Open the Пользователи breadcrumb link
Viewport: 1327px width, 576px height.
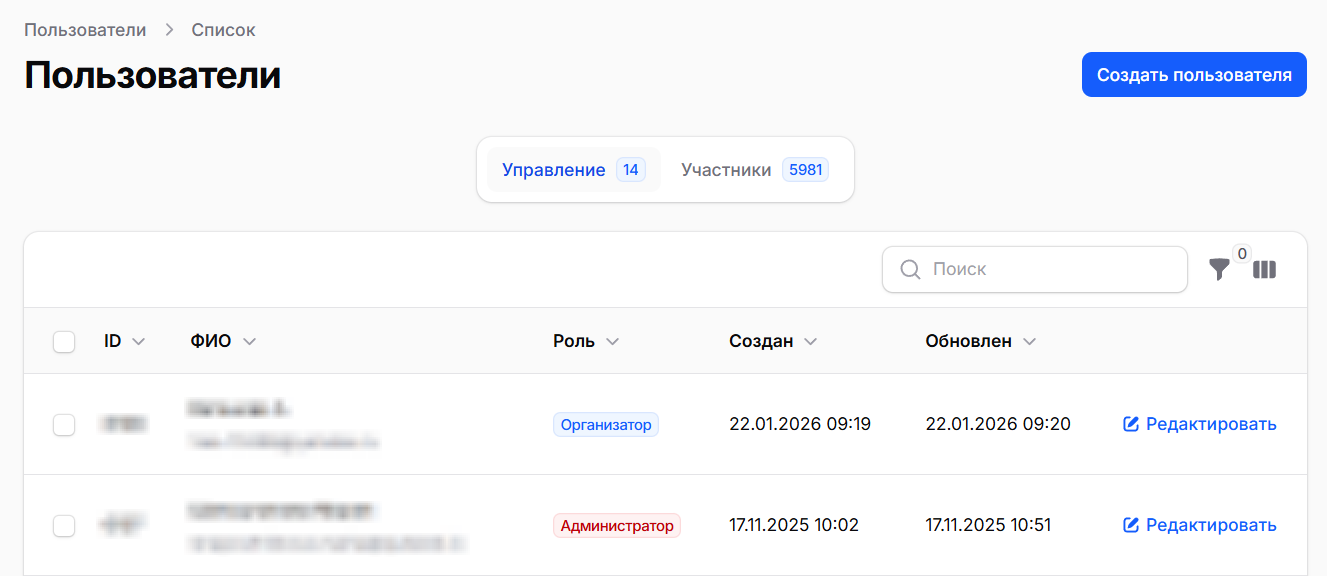coord(85,30)
